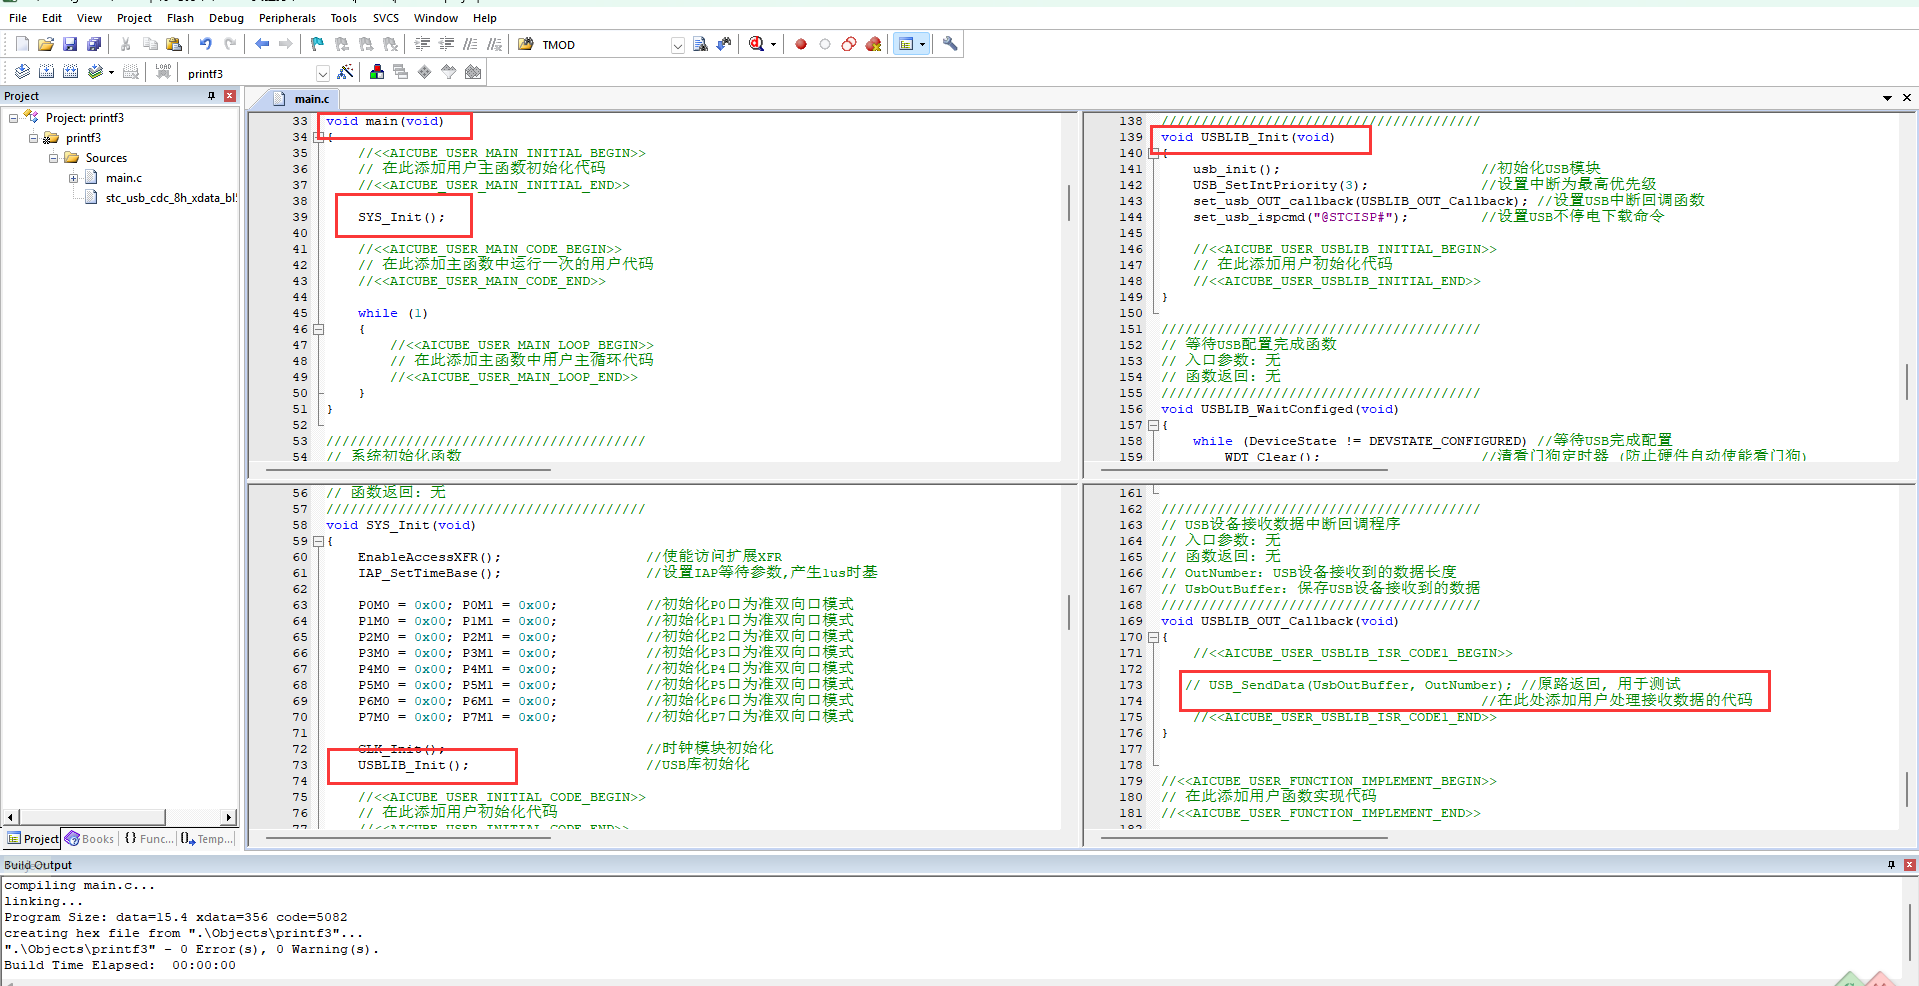Open the Peripherals menu
Image resolution: width=1919 pixels, height=986 pixels.
287,18
